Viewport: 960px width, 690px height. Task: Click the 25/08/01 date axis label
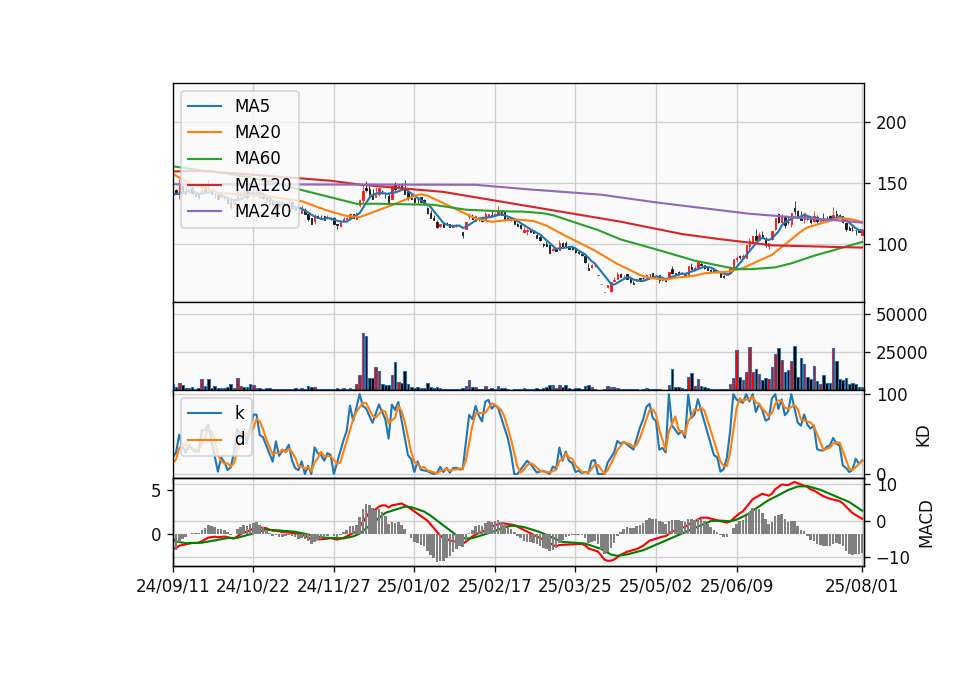(x=861, y=586)
